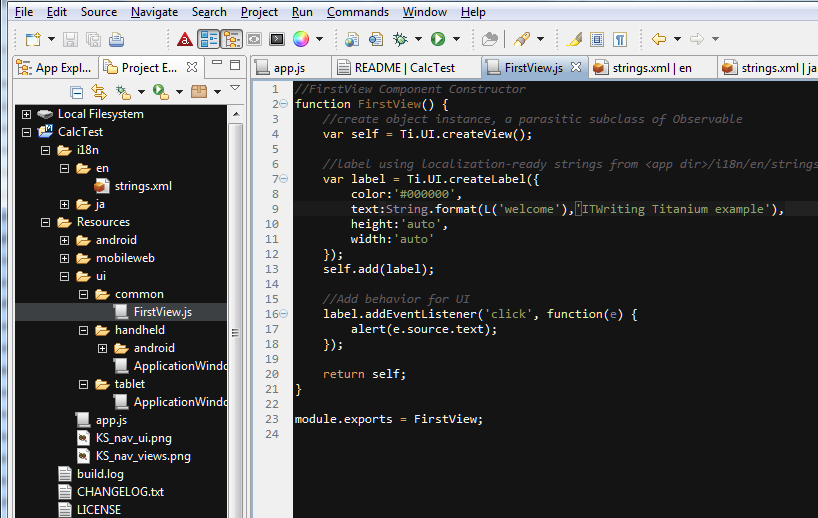This screenshot has width=818, height=518.
Task: Click the color wheel themes icon
Action: (301, 39)
